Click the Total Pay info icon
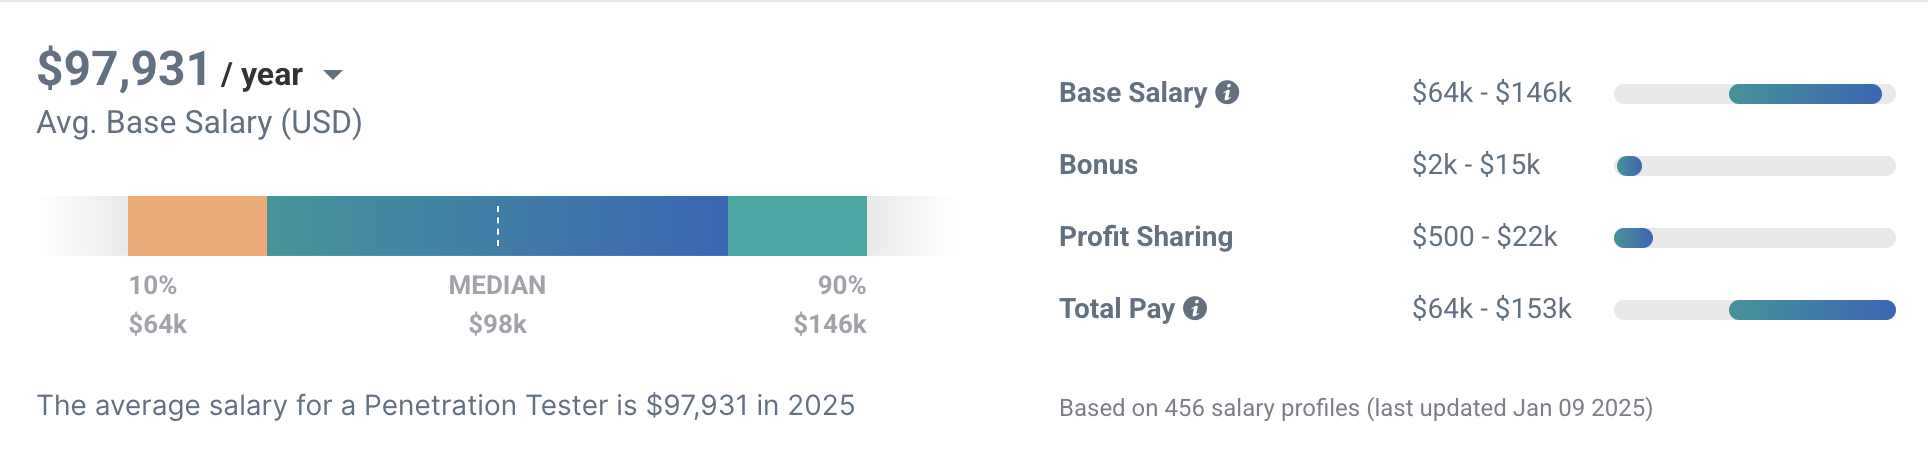This screenshot has width=1928, height=458. (1195, 308)
